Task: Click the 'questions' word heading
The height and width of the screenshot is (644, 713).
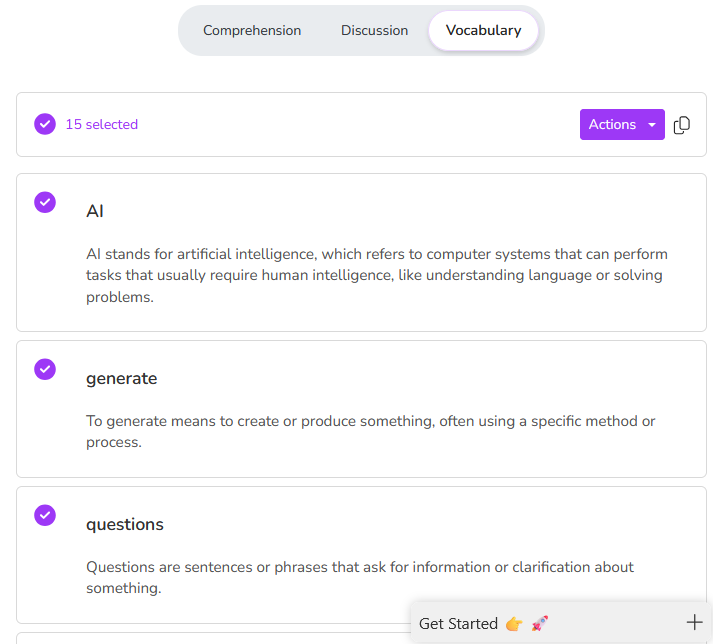Action: [124, 524]
